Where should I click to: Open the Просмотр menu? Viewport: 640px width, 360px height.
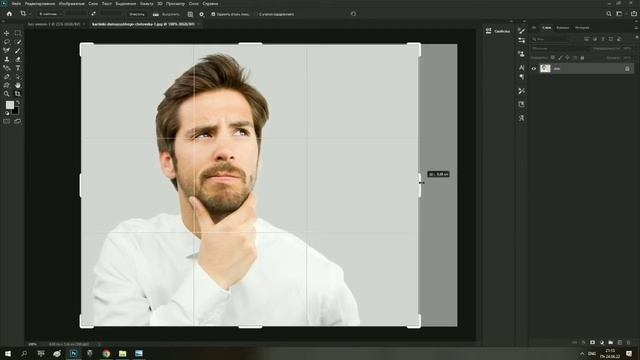coord(175,4)
